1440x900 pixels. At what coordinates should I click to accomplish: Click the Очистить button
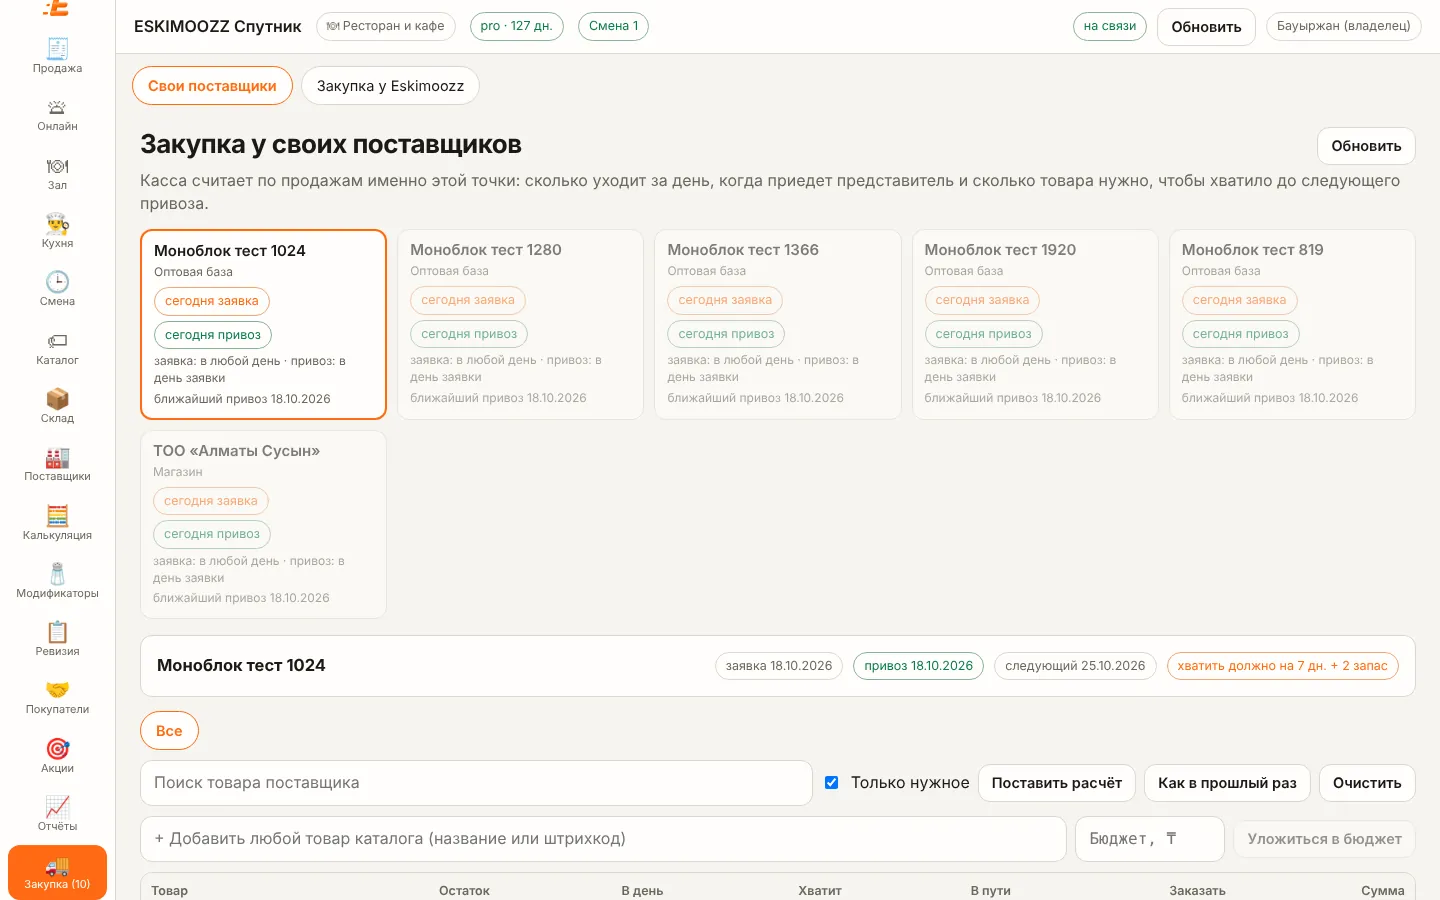[x=1367, y=783]
